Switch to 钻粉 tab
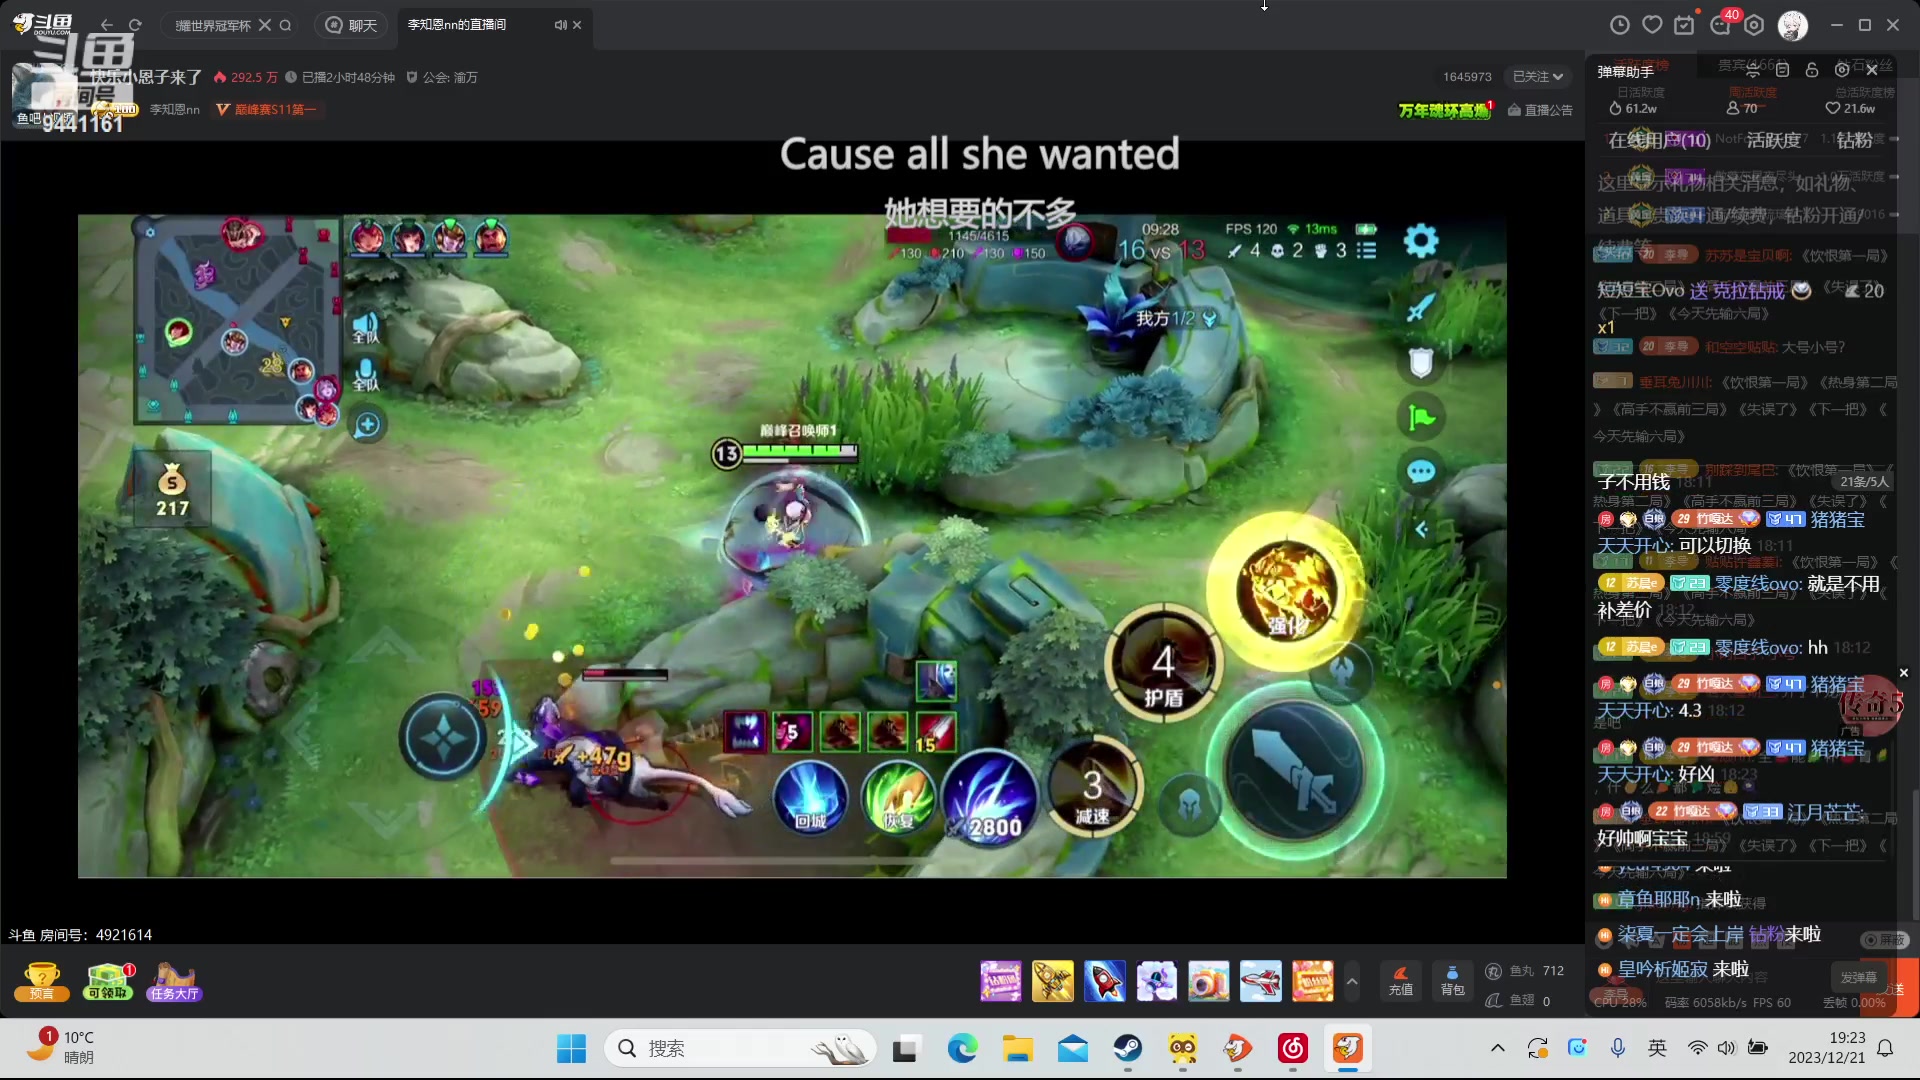The image size is (1920, 1080). tap(1854, 140)
